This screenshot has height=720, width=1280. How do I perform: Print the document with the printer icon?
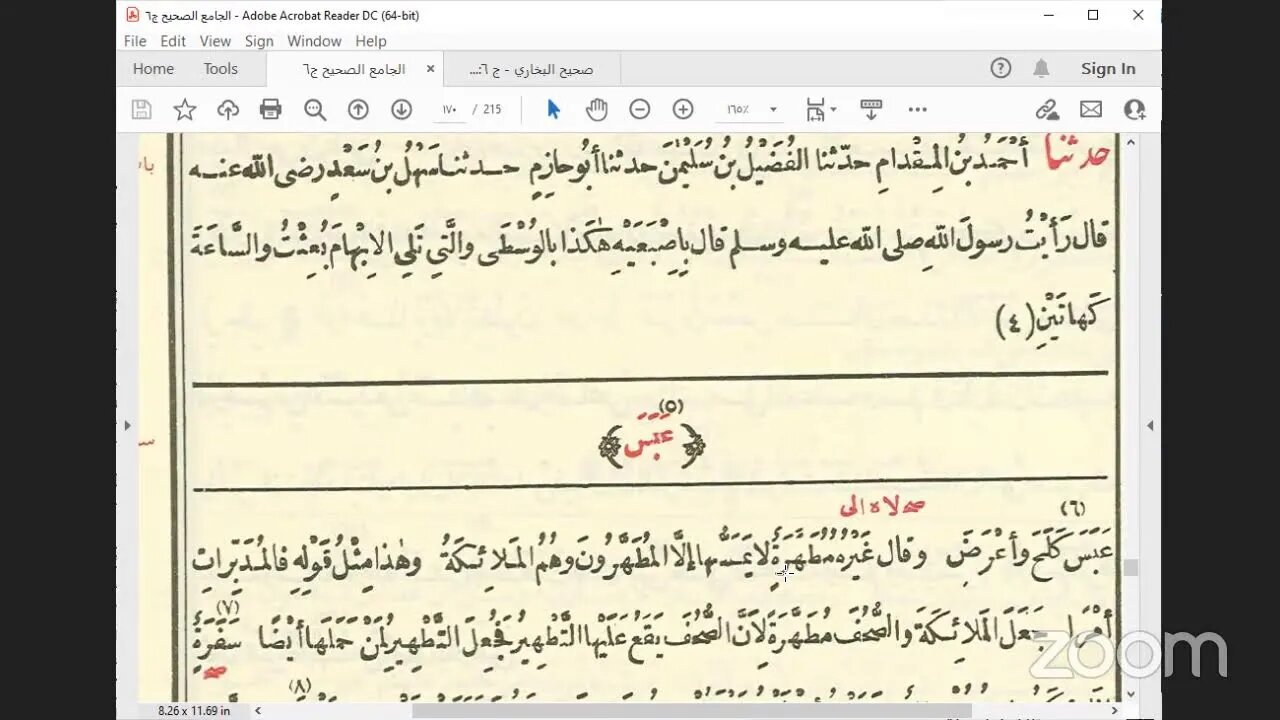(x=271, y=110)
